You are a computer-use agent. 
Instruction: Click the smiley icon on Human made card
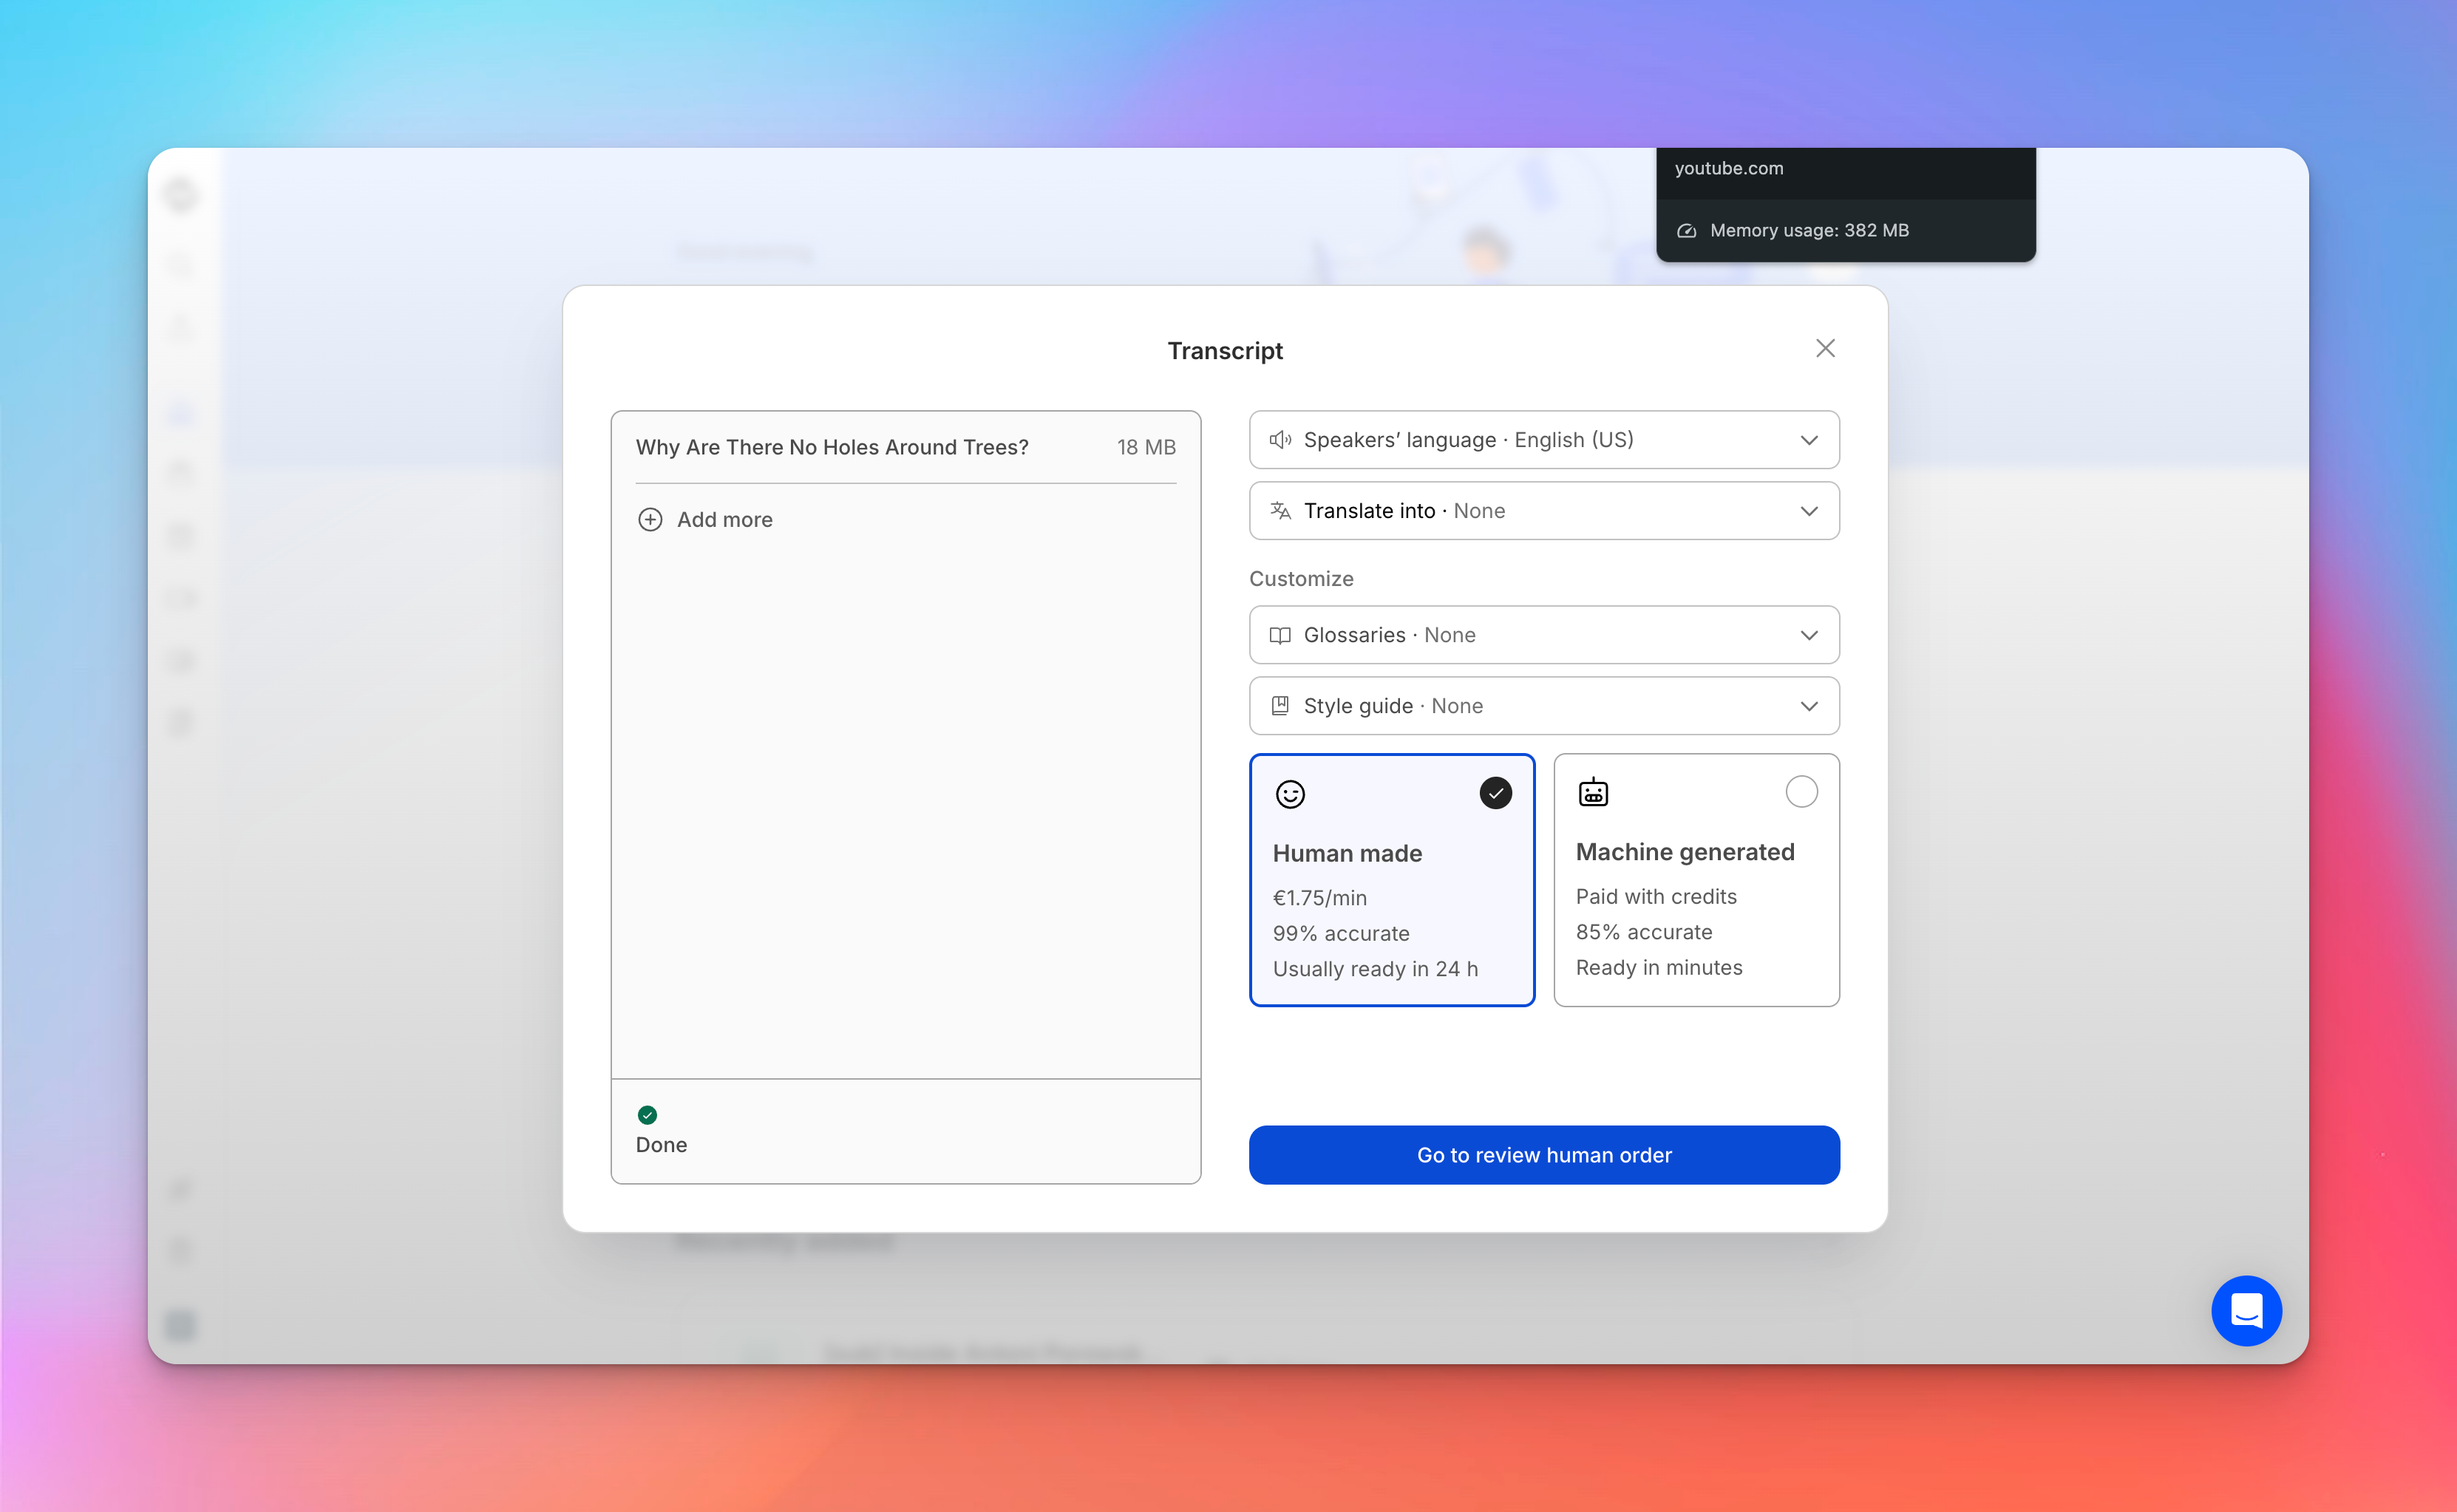point(1290,794)
